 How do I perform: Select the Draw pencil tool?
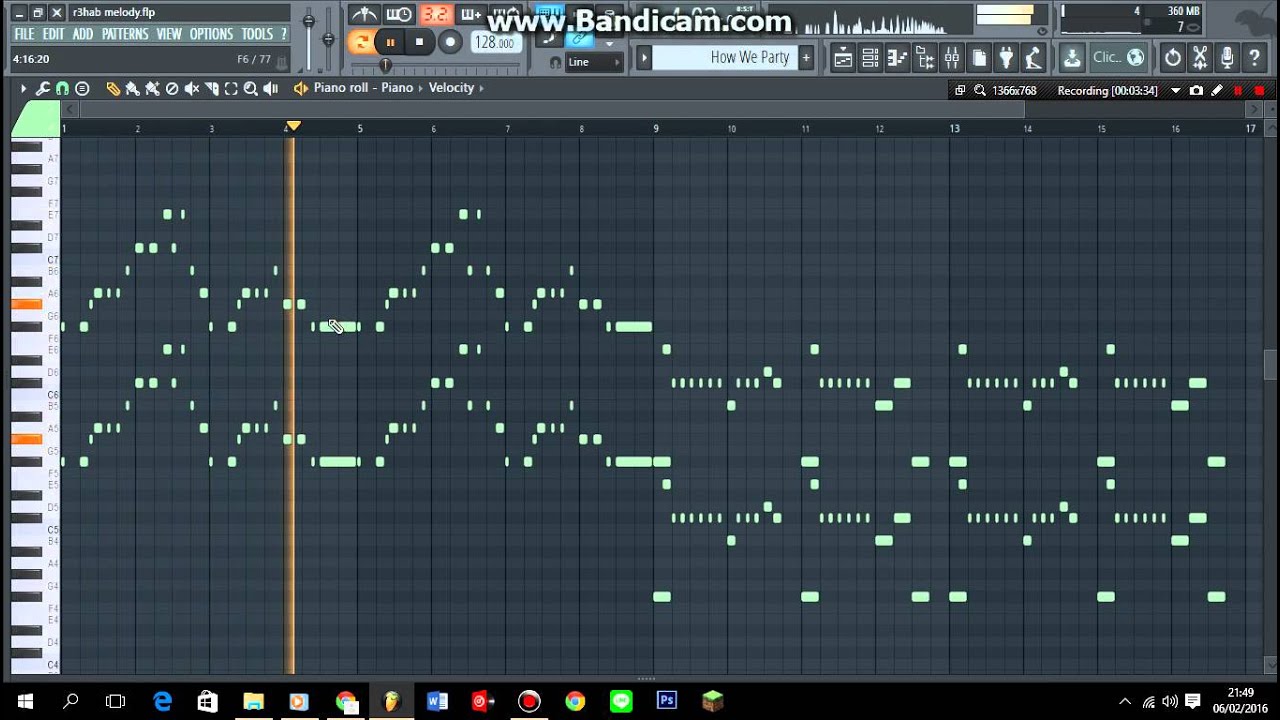[x=113, y=88]
